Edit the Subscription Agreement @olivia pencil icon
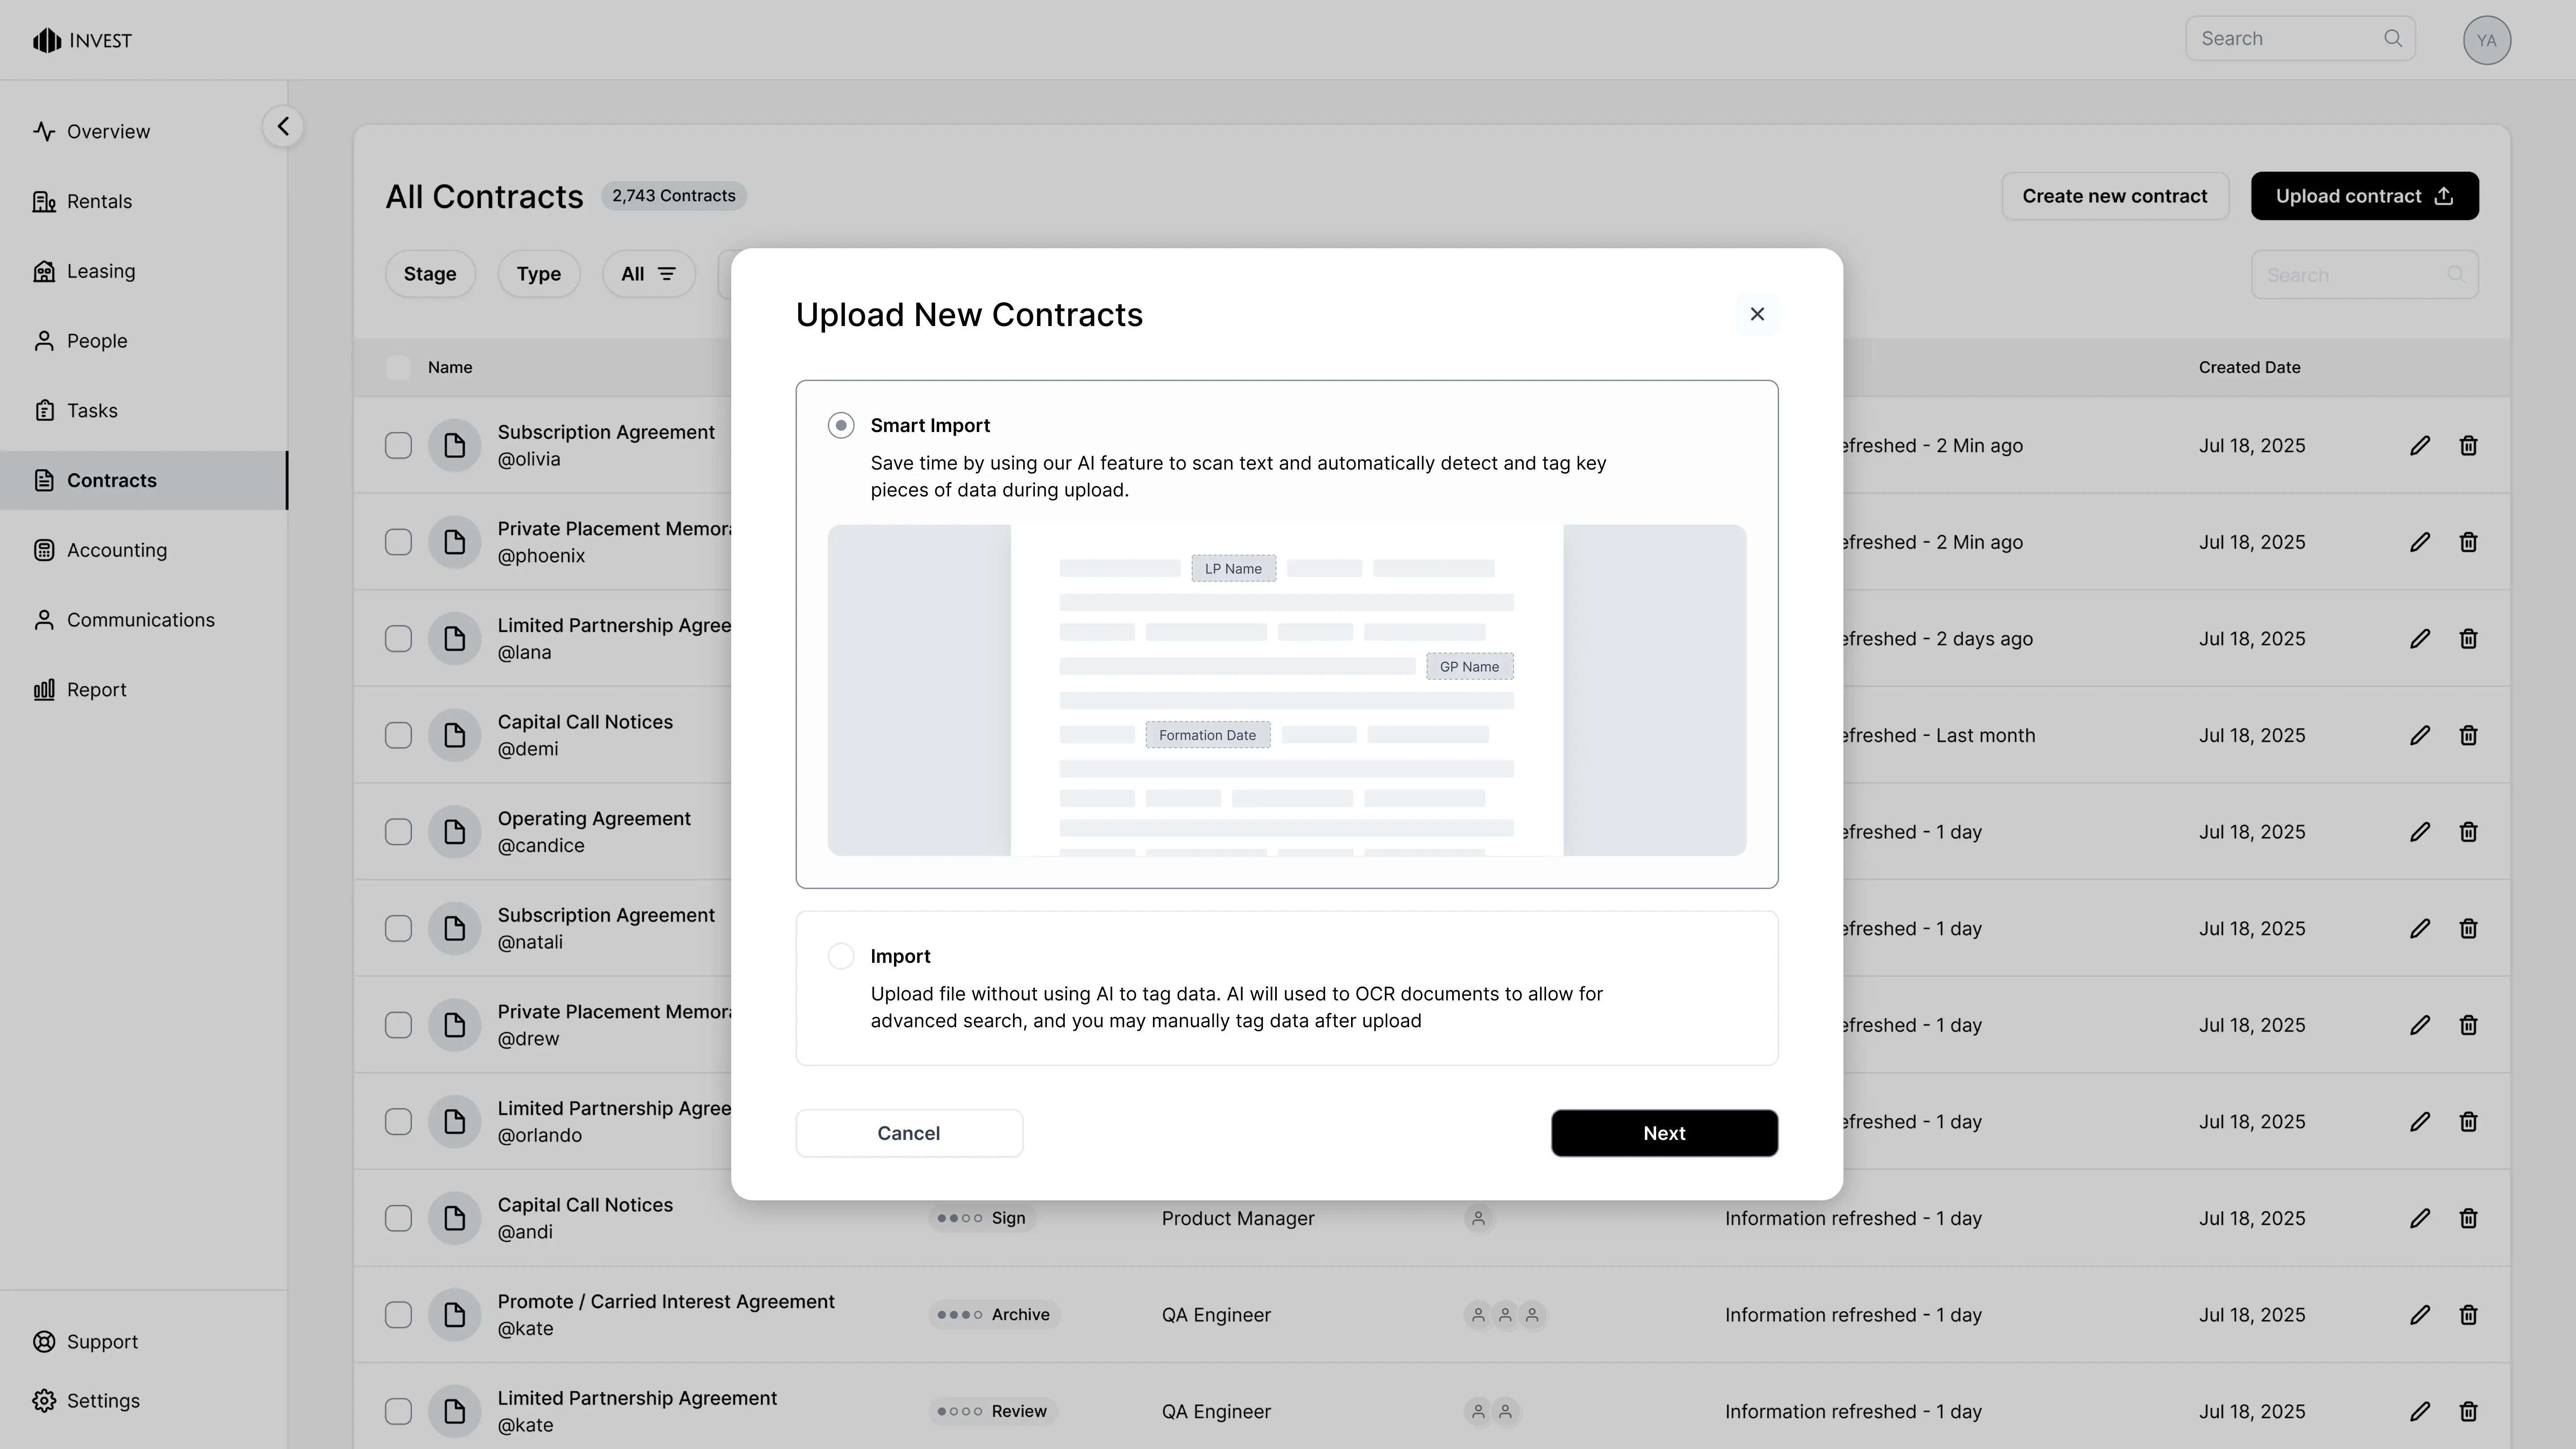Image resolution: width=2576 pixels, height=1449 pixels. tap(2419, 446)
